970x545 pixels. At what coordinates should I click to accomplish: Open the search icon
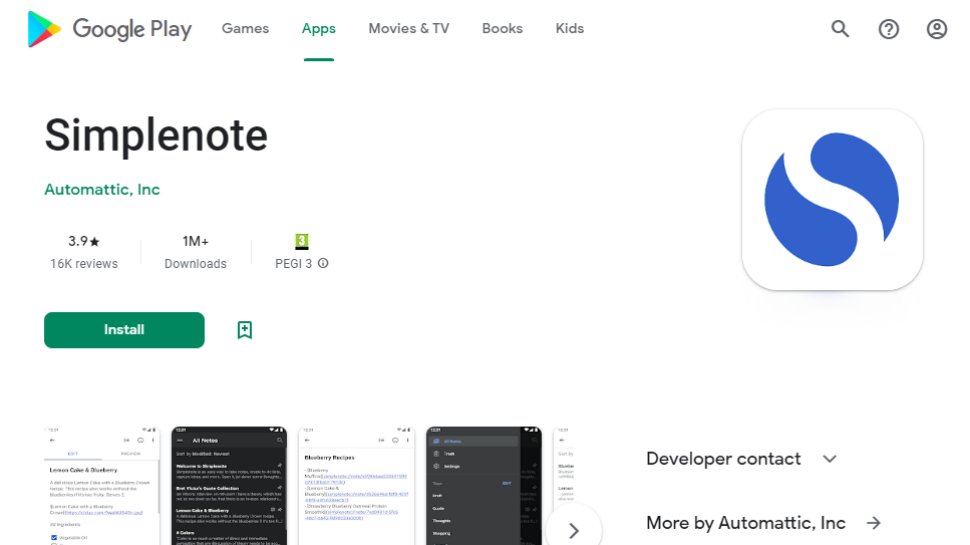coord(839,28)
